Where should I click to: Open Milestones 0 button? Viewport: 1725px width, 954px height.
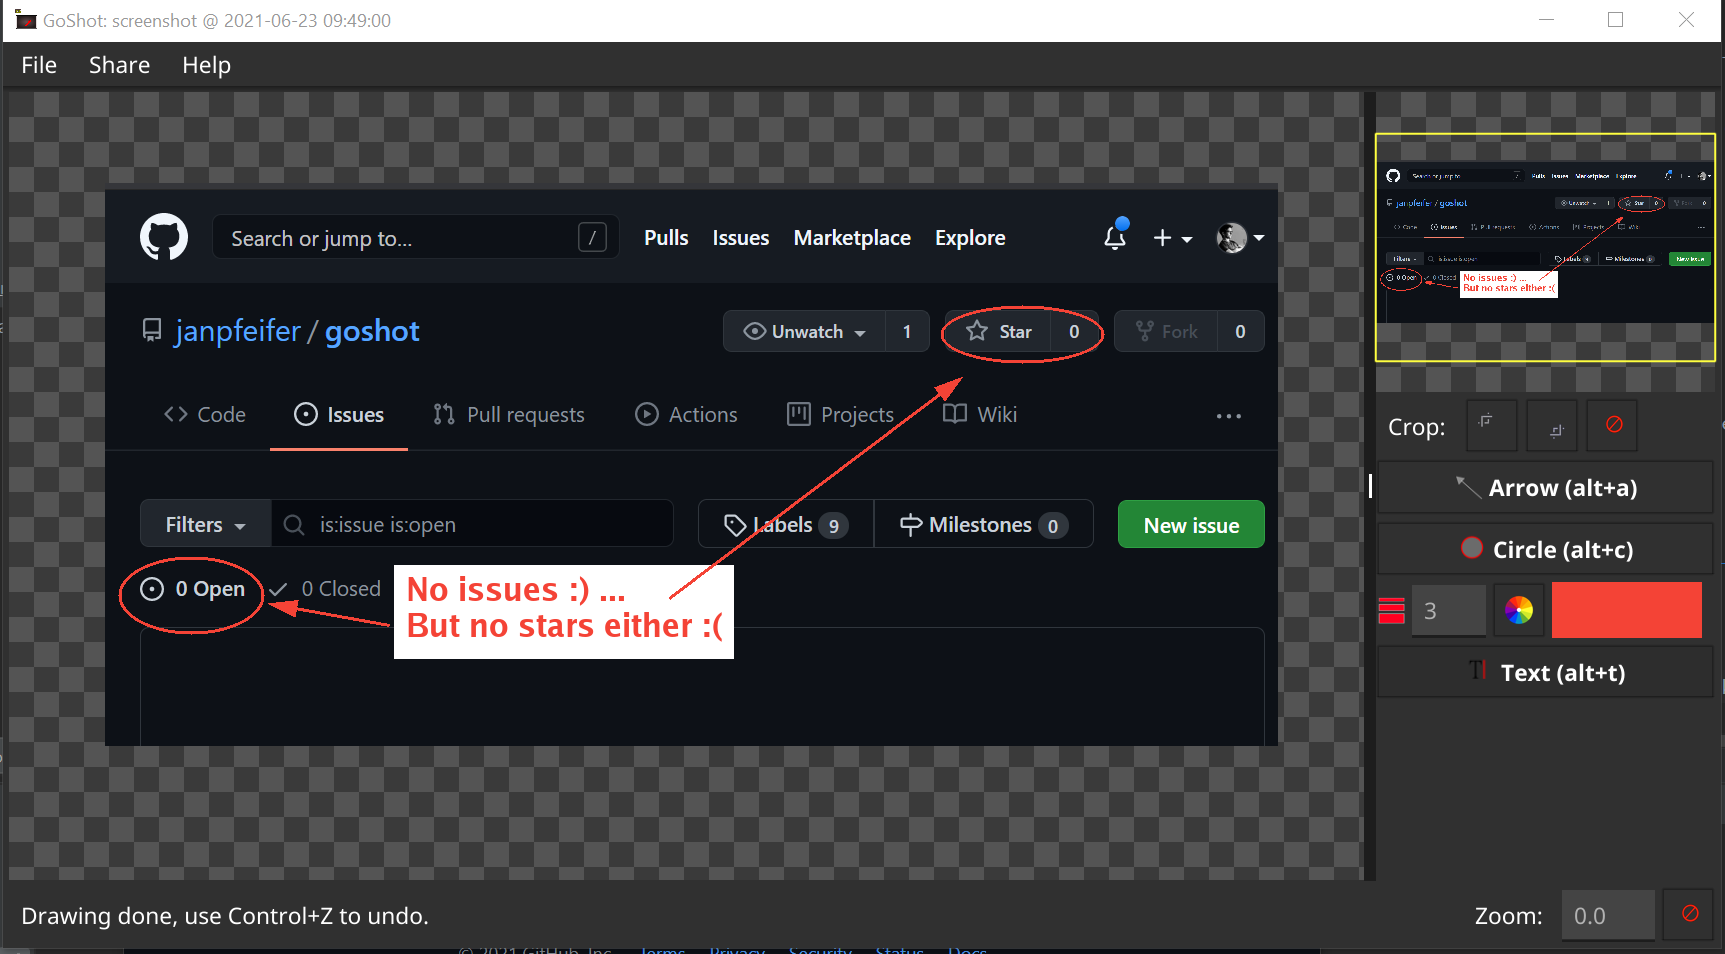coord(984,524)
